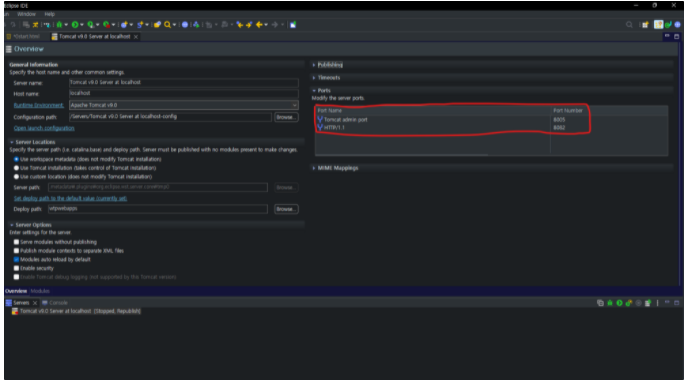Start the server with green play icon
Image resolution: width=684 pixels, height=380 pixels.
619,303
